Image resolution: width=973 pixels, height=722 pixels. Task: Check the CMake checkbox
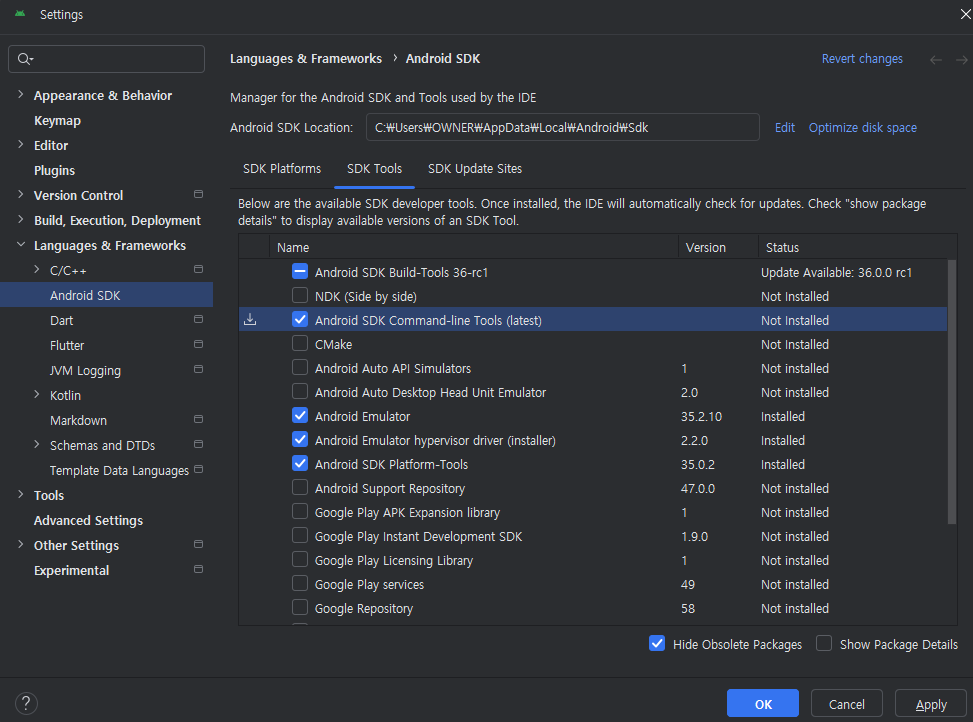pos(300,343)
